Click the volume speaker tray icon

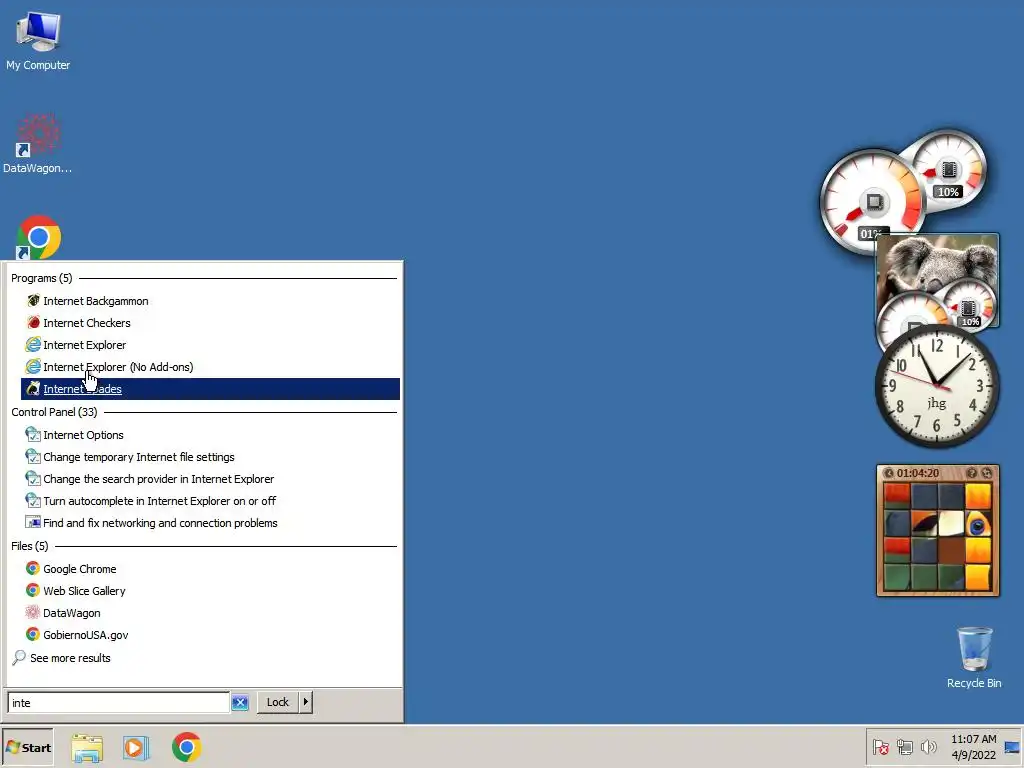(928, 747)
